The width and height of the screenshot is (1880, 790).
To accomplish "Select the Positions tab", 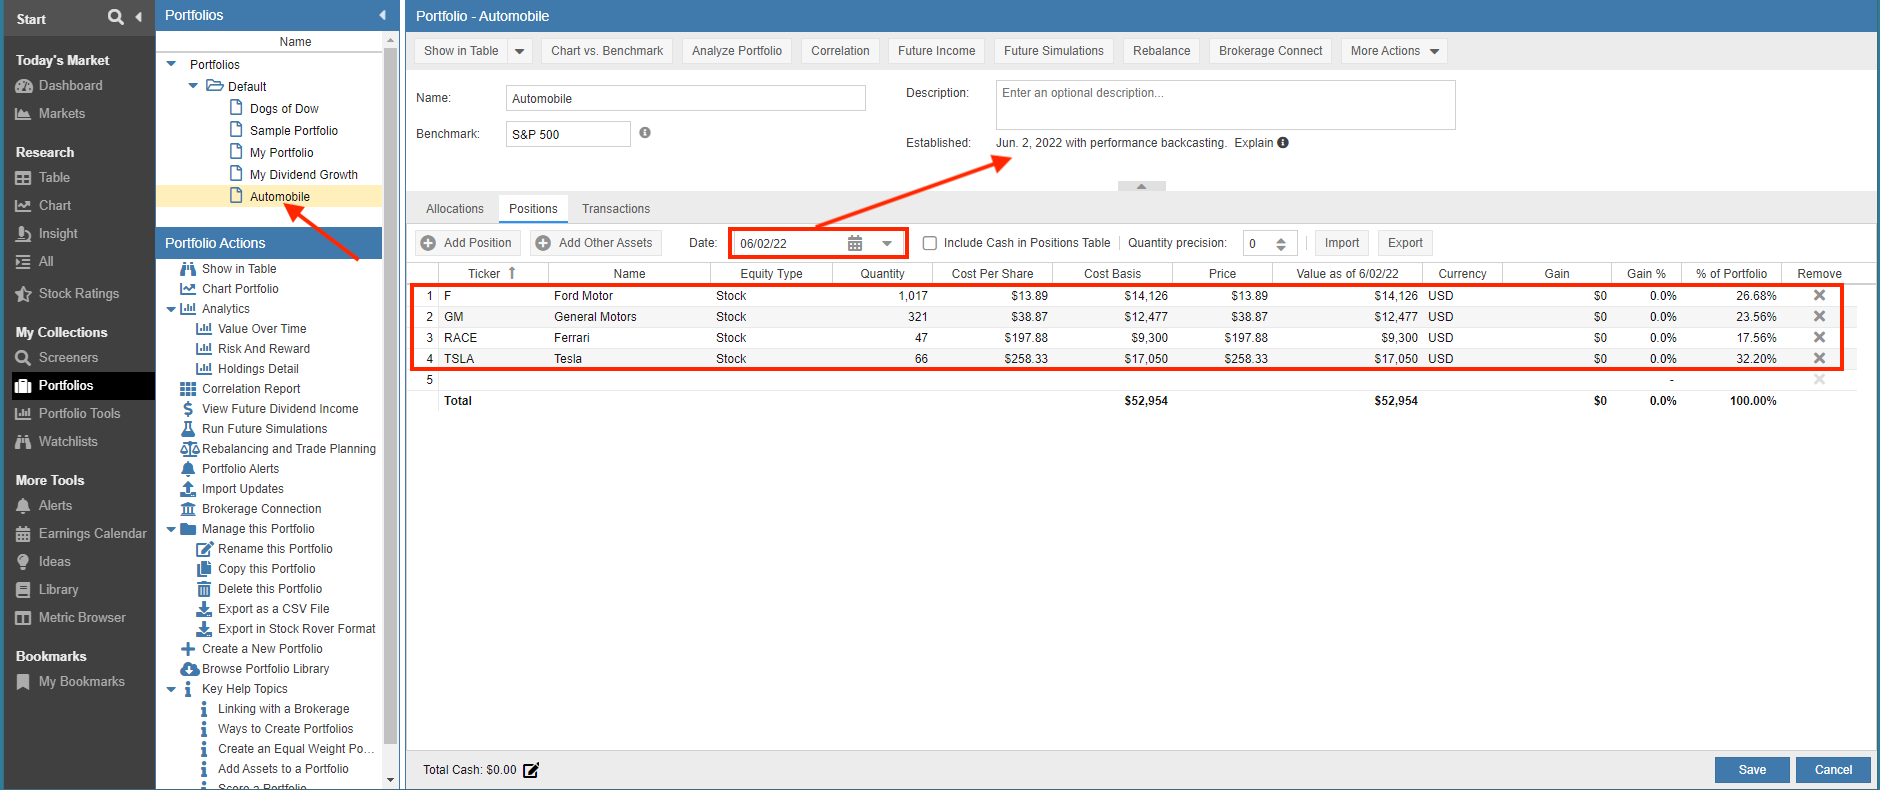I will tap(533, 209).
